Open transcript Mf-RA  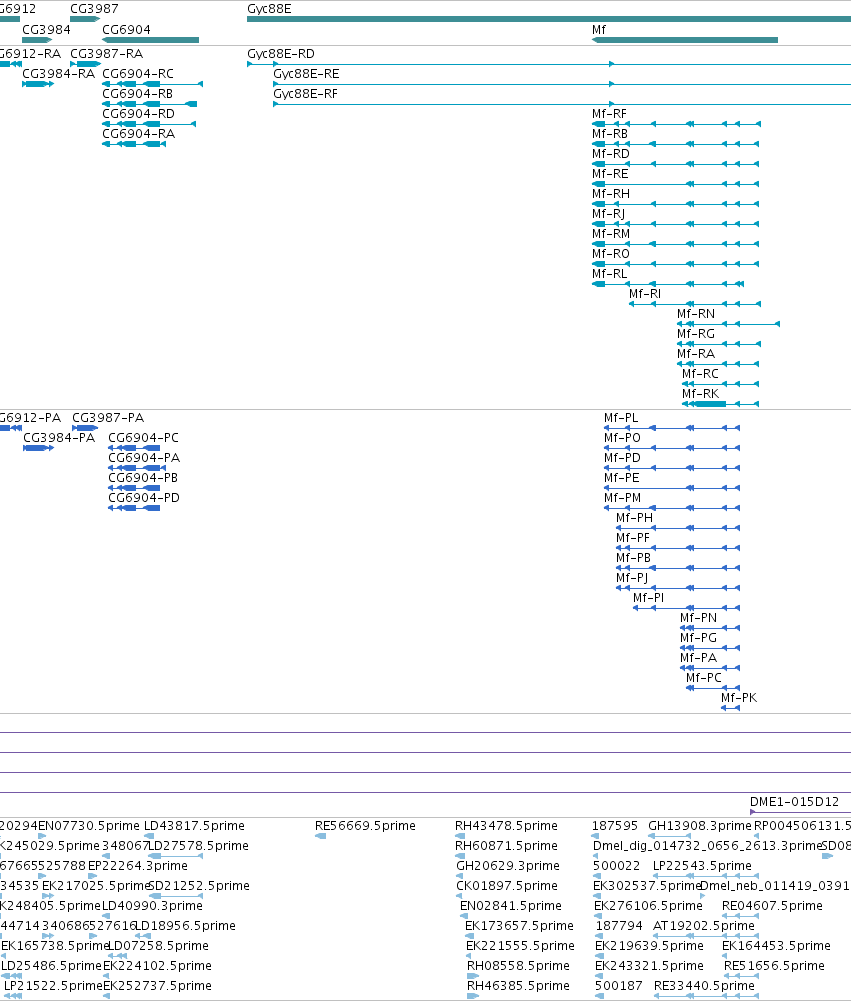(718, 364)
